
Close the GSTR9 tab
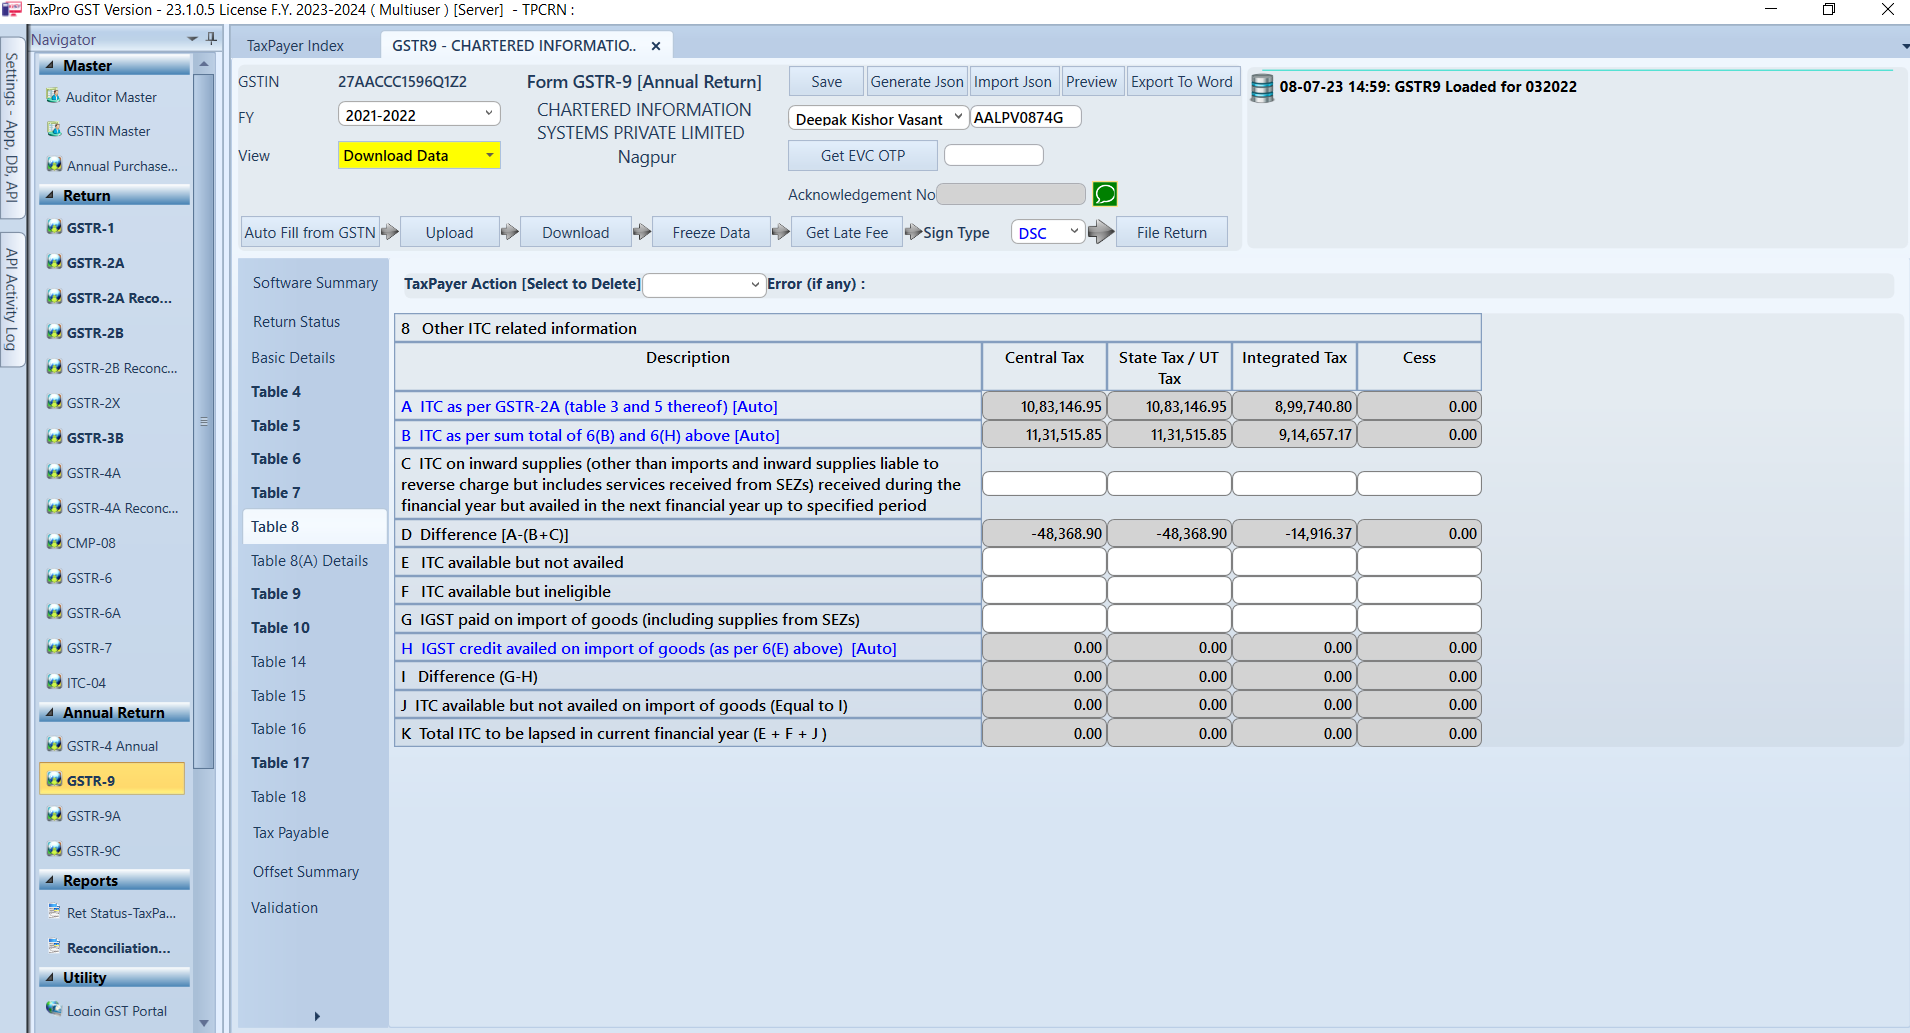point(656,46)
